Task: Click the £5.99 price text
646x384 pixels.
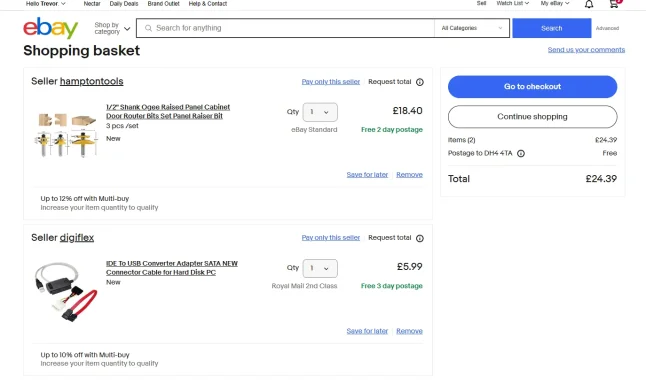Action: [410, 267]
